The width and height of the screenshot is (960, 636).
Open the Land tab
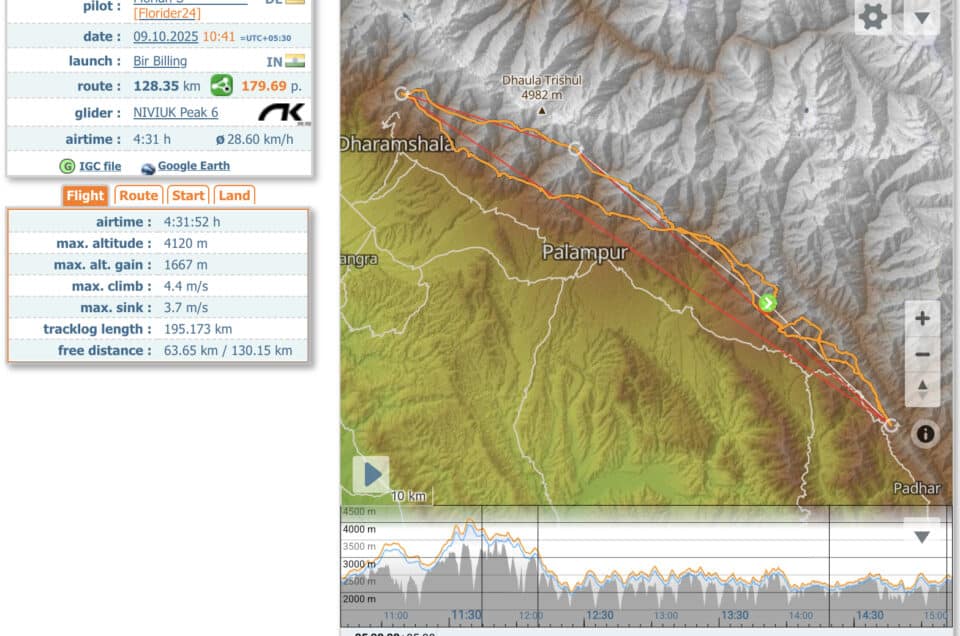(234, 196)
